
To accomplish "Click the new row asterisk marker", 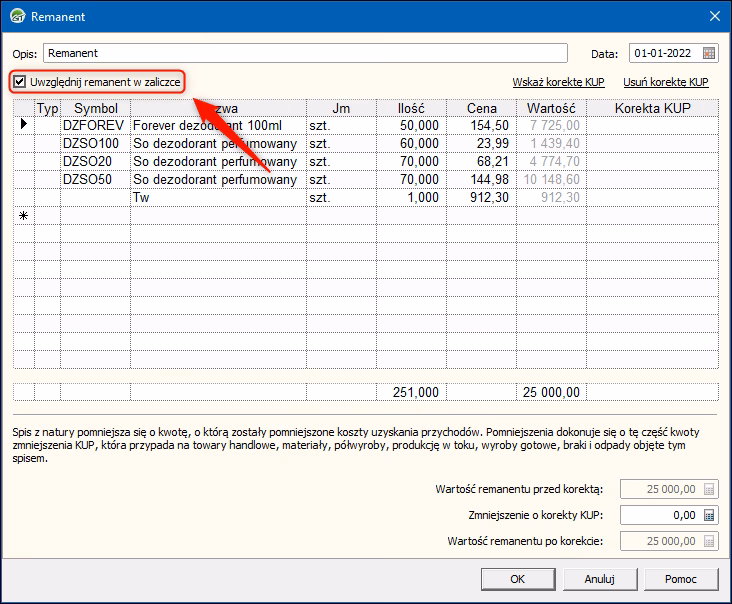I will [x=23, y=216].
